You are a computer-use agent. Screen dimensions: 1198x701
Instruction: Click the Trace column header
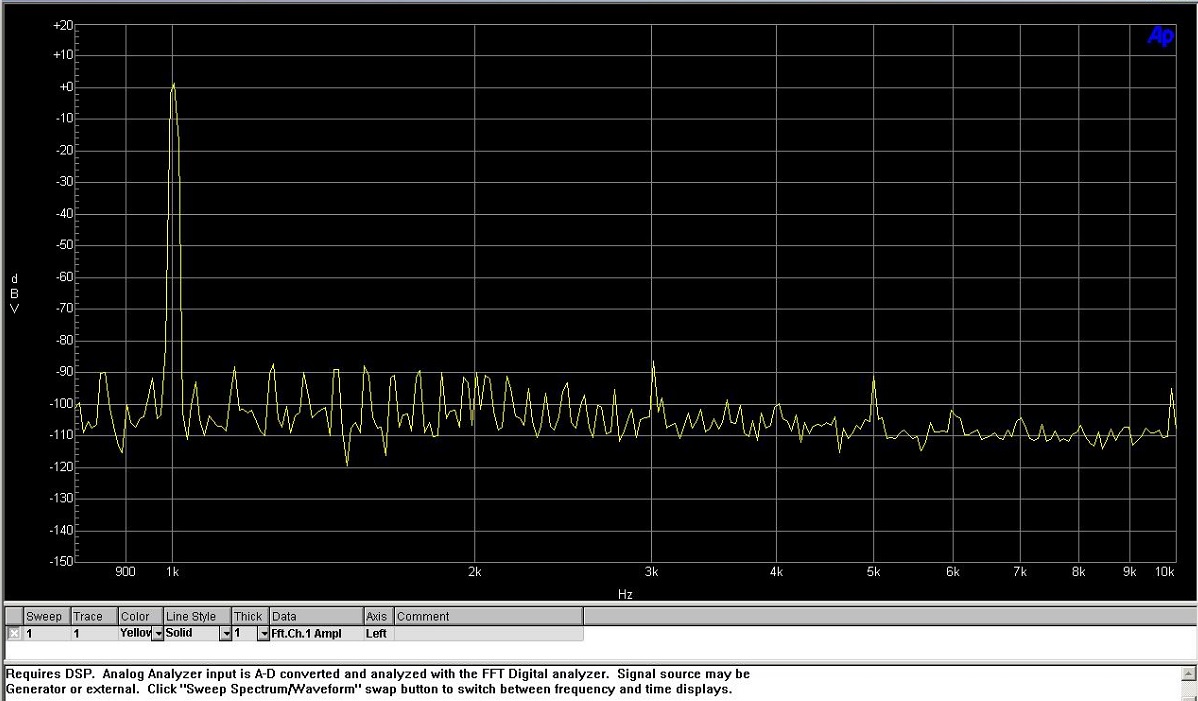click(x=94, y=616)
